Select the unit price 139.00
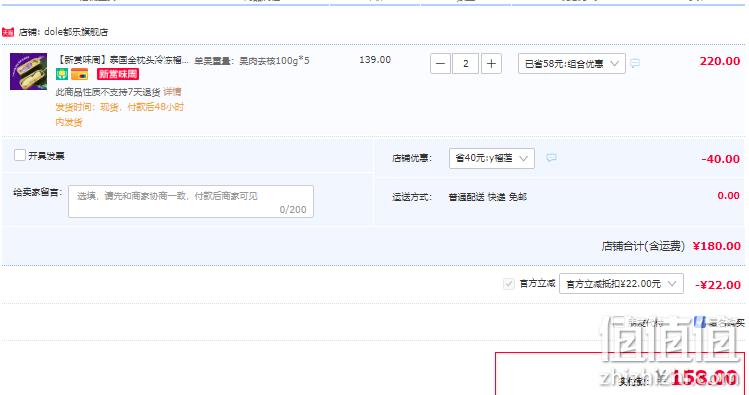The image size is (749, 395). pyautogui.click(x=375, y=60)
